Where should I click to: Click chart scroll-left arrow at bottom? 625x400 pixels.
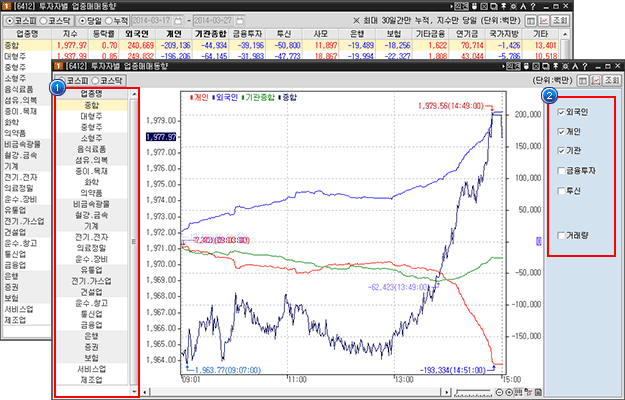coord(145,392)
